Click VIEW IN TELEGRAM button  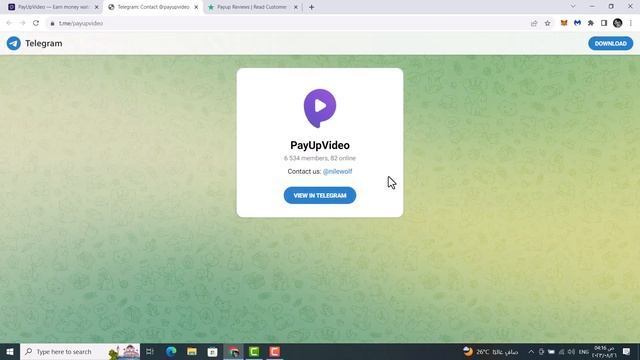(x=320, y=196)
